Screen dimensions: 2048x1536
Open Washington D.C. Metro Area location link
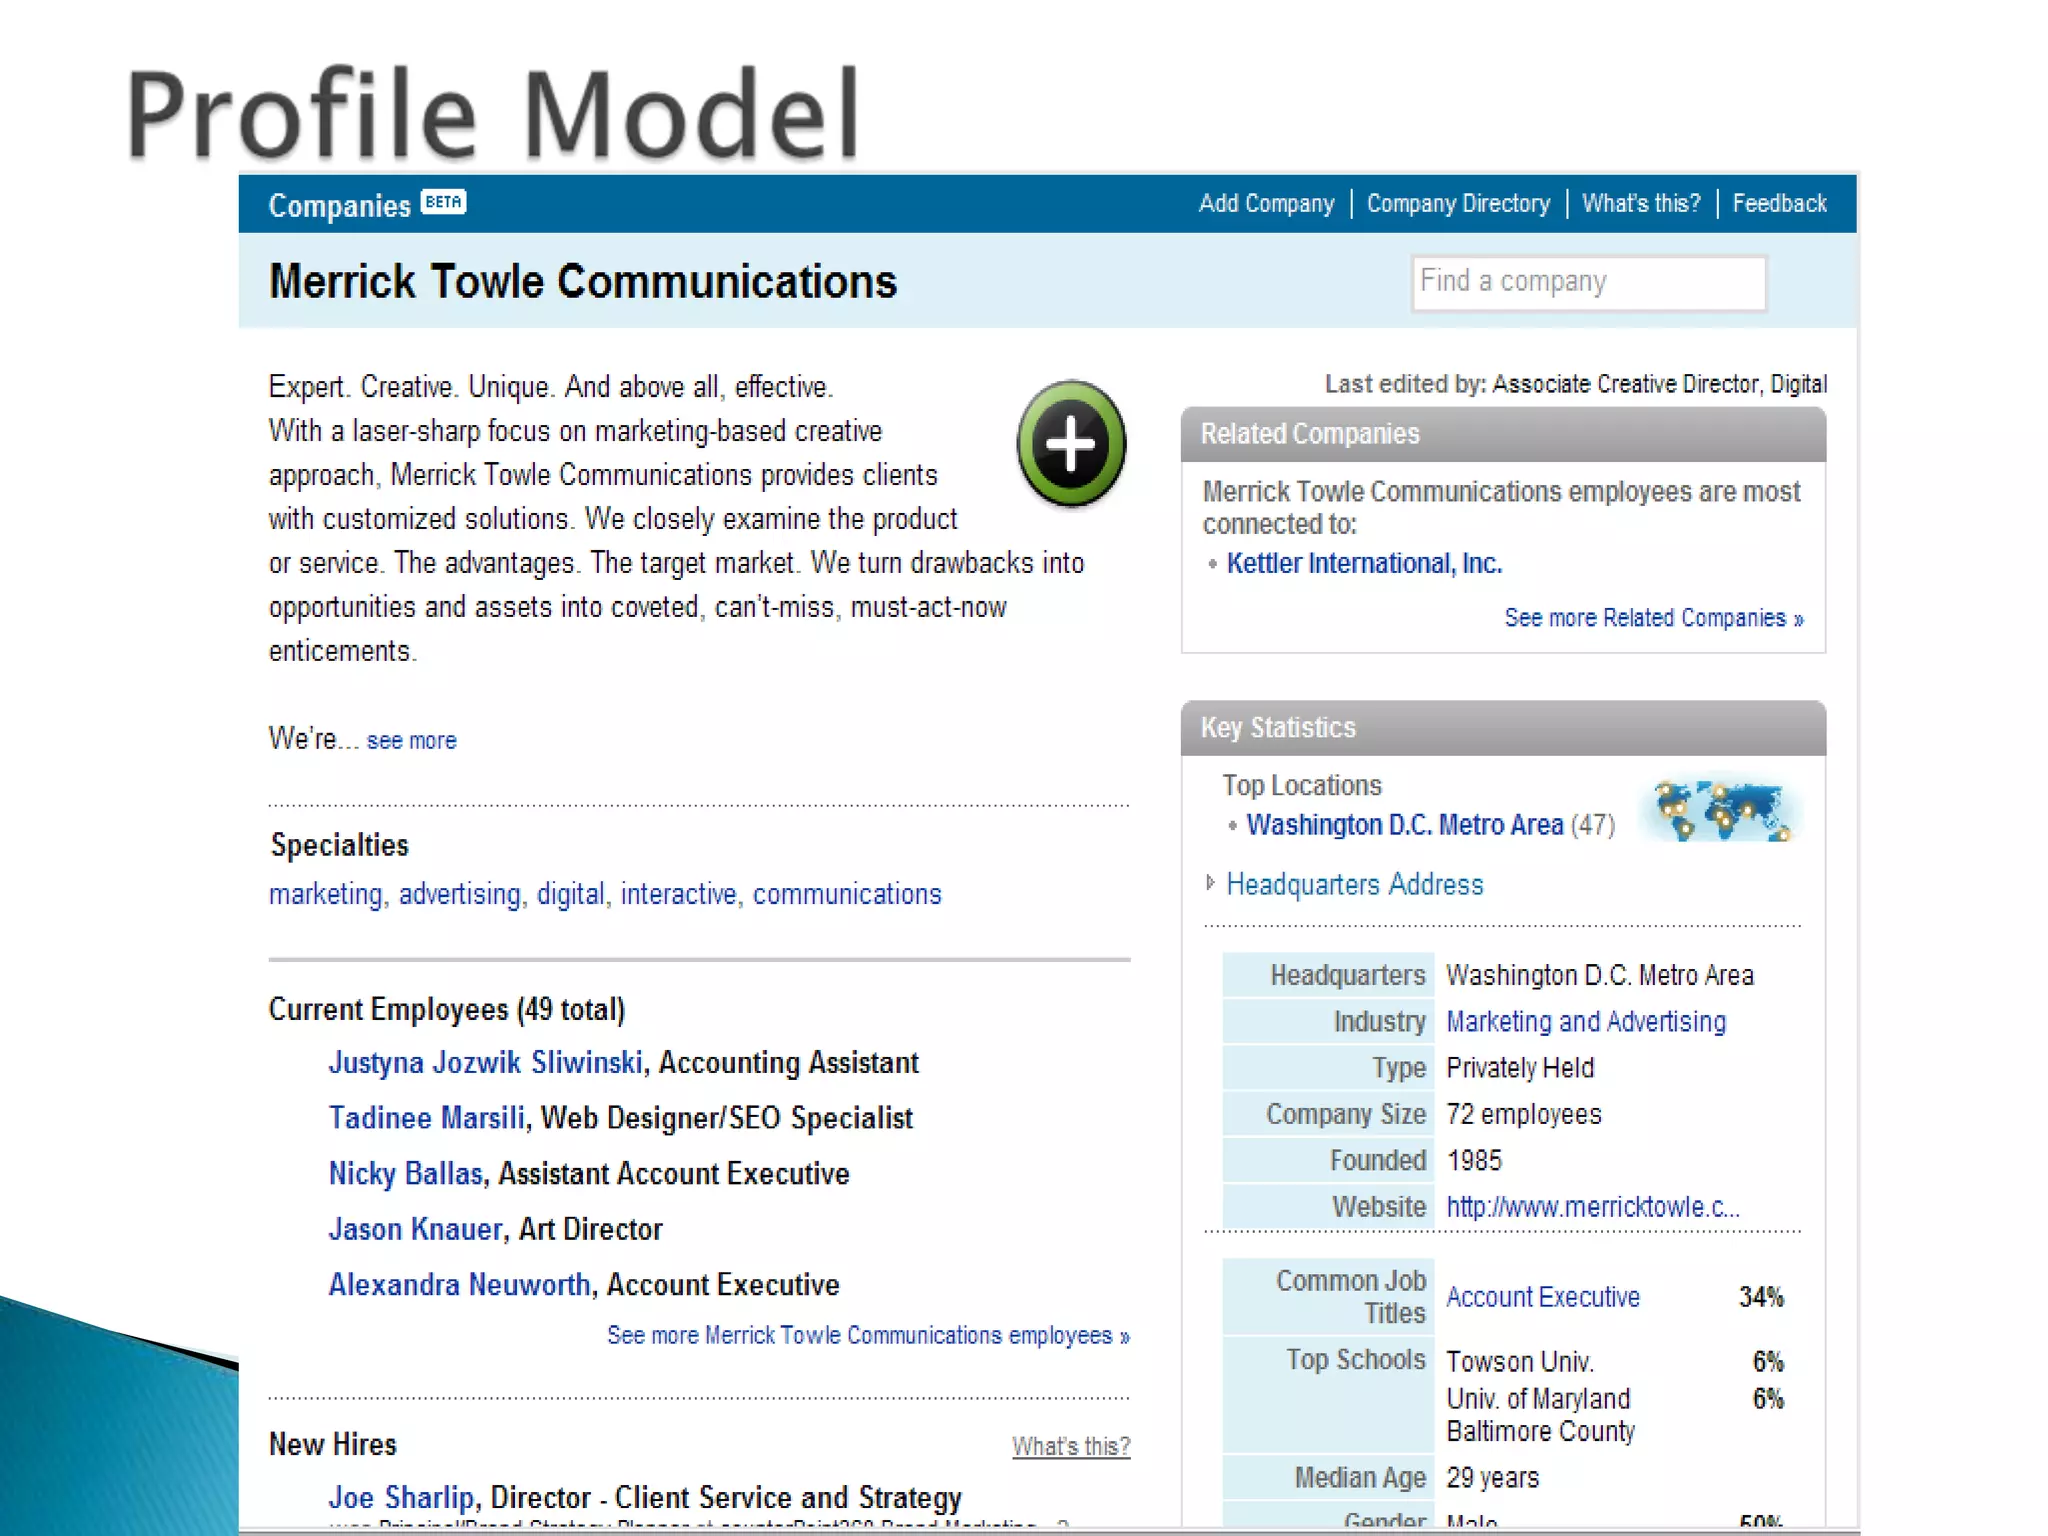[x=1404, y=825]
